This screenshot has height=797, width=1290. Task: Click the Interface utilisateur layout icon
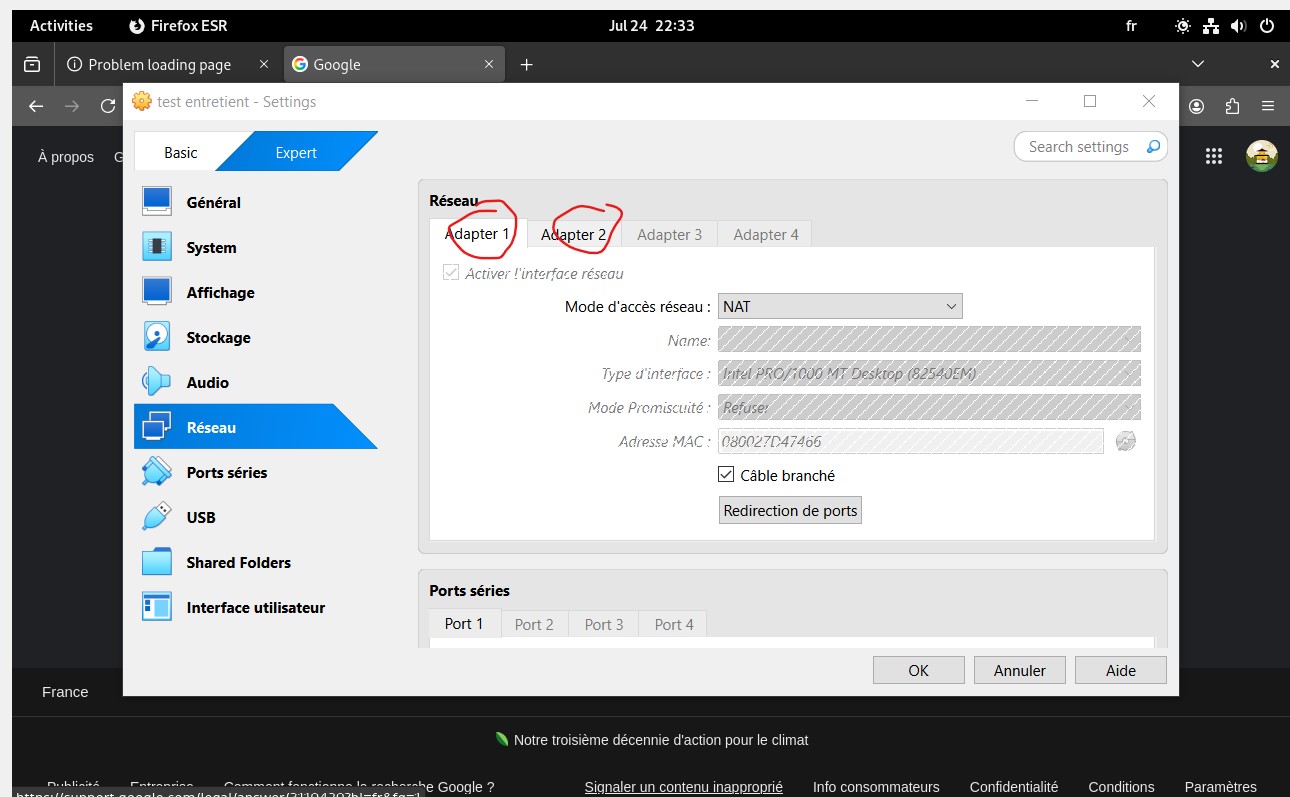tap(157, 607)
